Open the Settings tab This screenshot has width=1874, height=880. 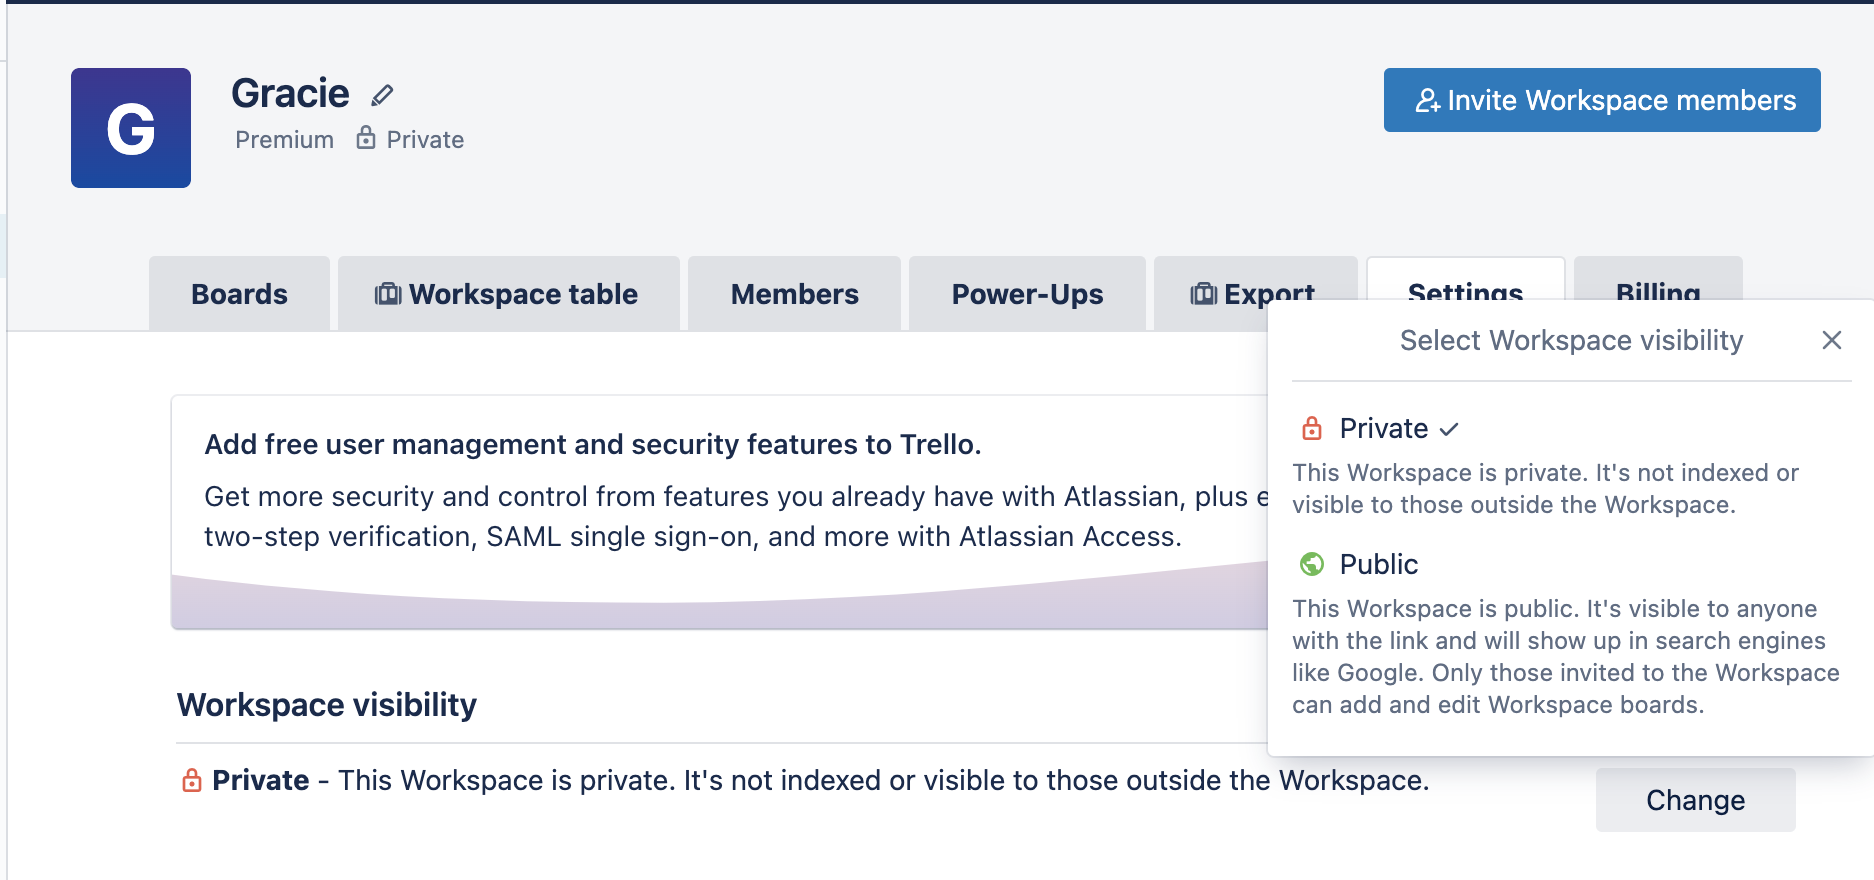click(1465, 284)
